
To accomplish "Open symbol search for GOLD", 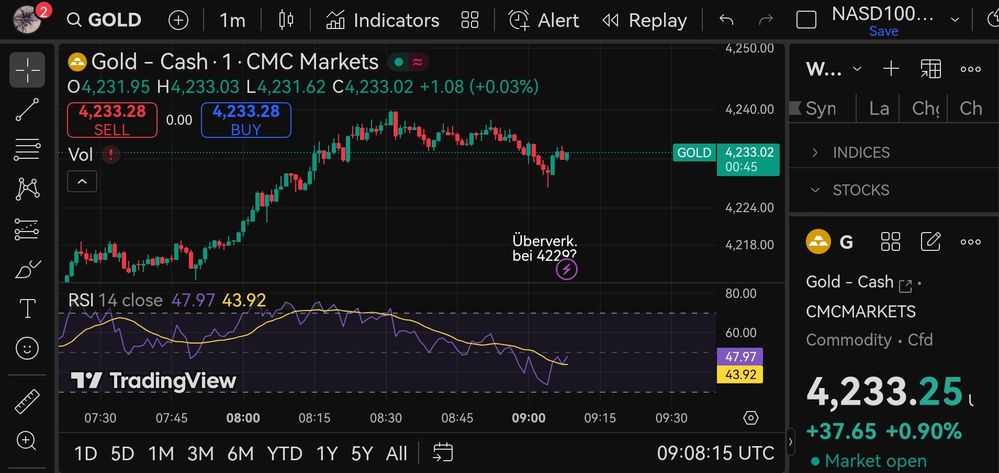I will click(x=104, y=20).
